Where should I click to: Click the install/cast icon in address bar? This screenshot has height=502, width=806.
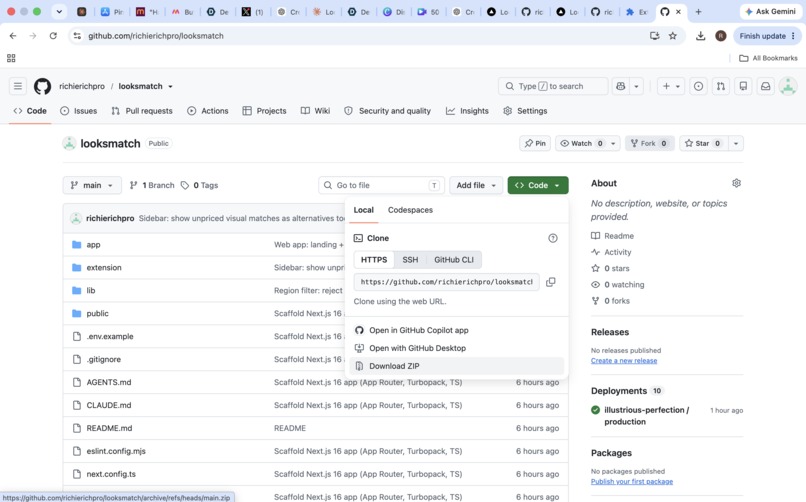coord(654,36)
